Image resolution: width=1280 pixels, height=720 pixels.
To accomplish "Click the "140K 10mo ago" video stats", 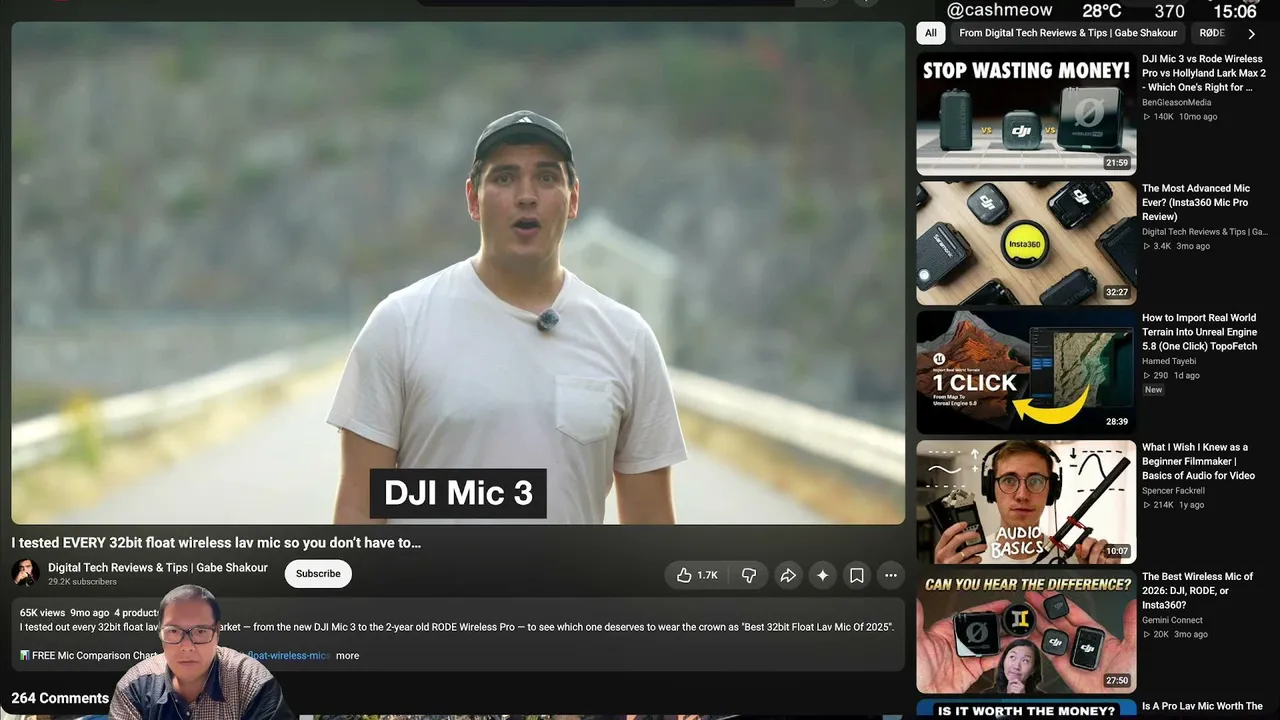I will [1180, 117].
